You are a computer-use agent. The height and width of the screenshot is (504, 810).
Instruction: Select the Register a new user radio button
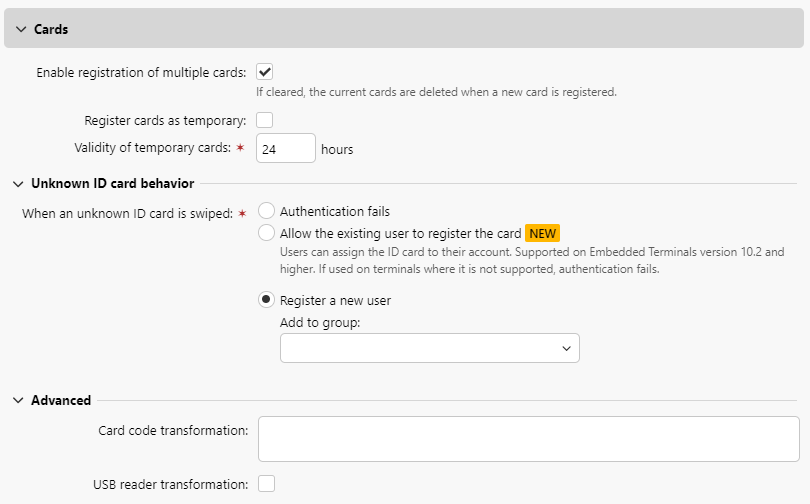(267, 300)
